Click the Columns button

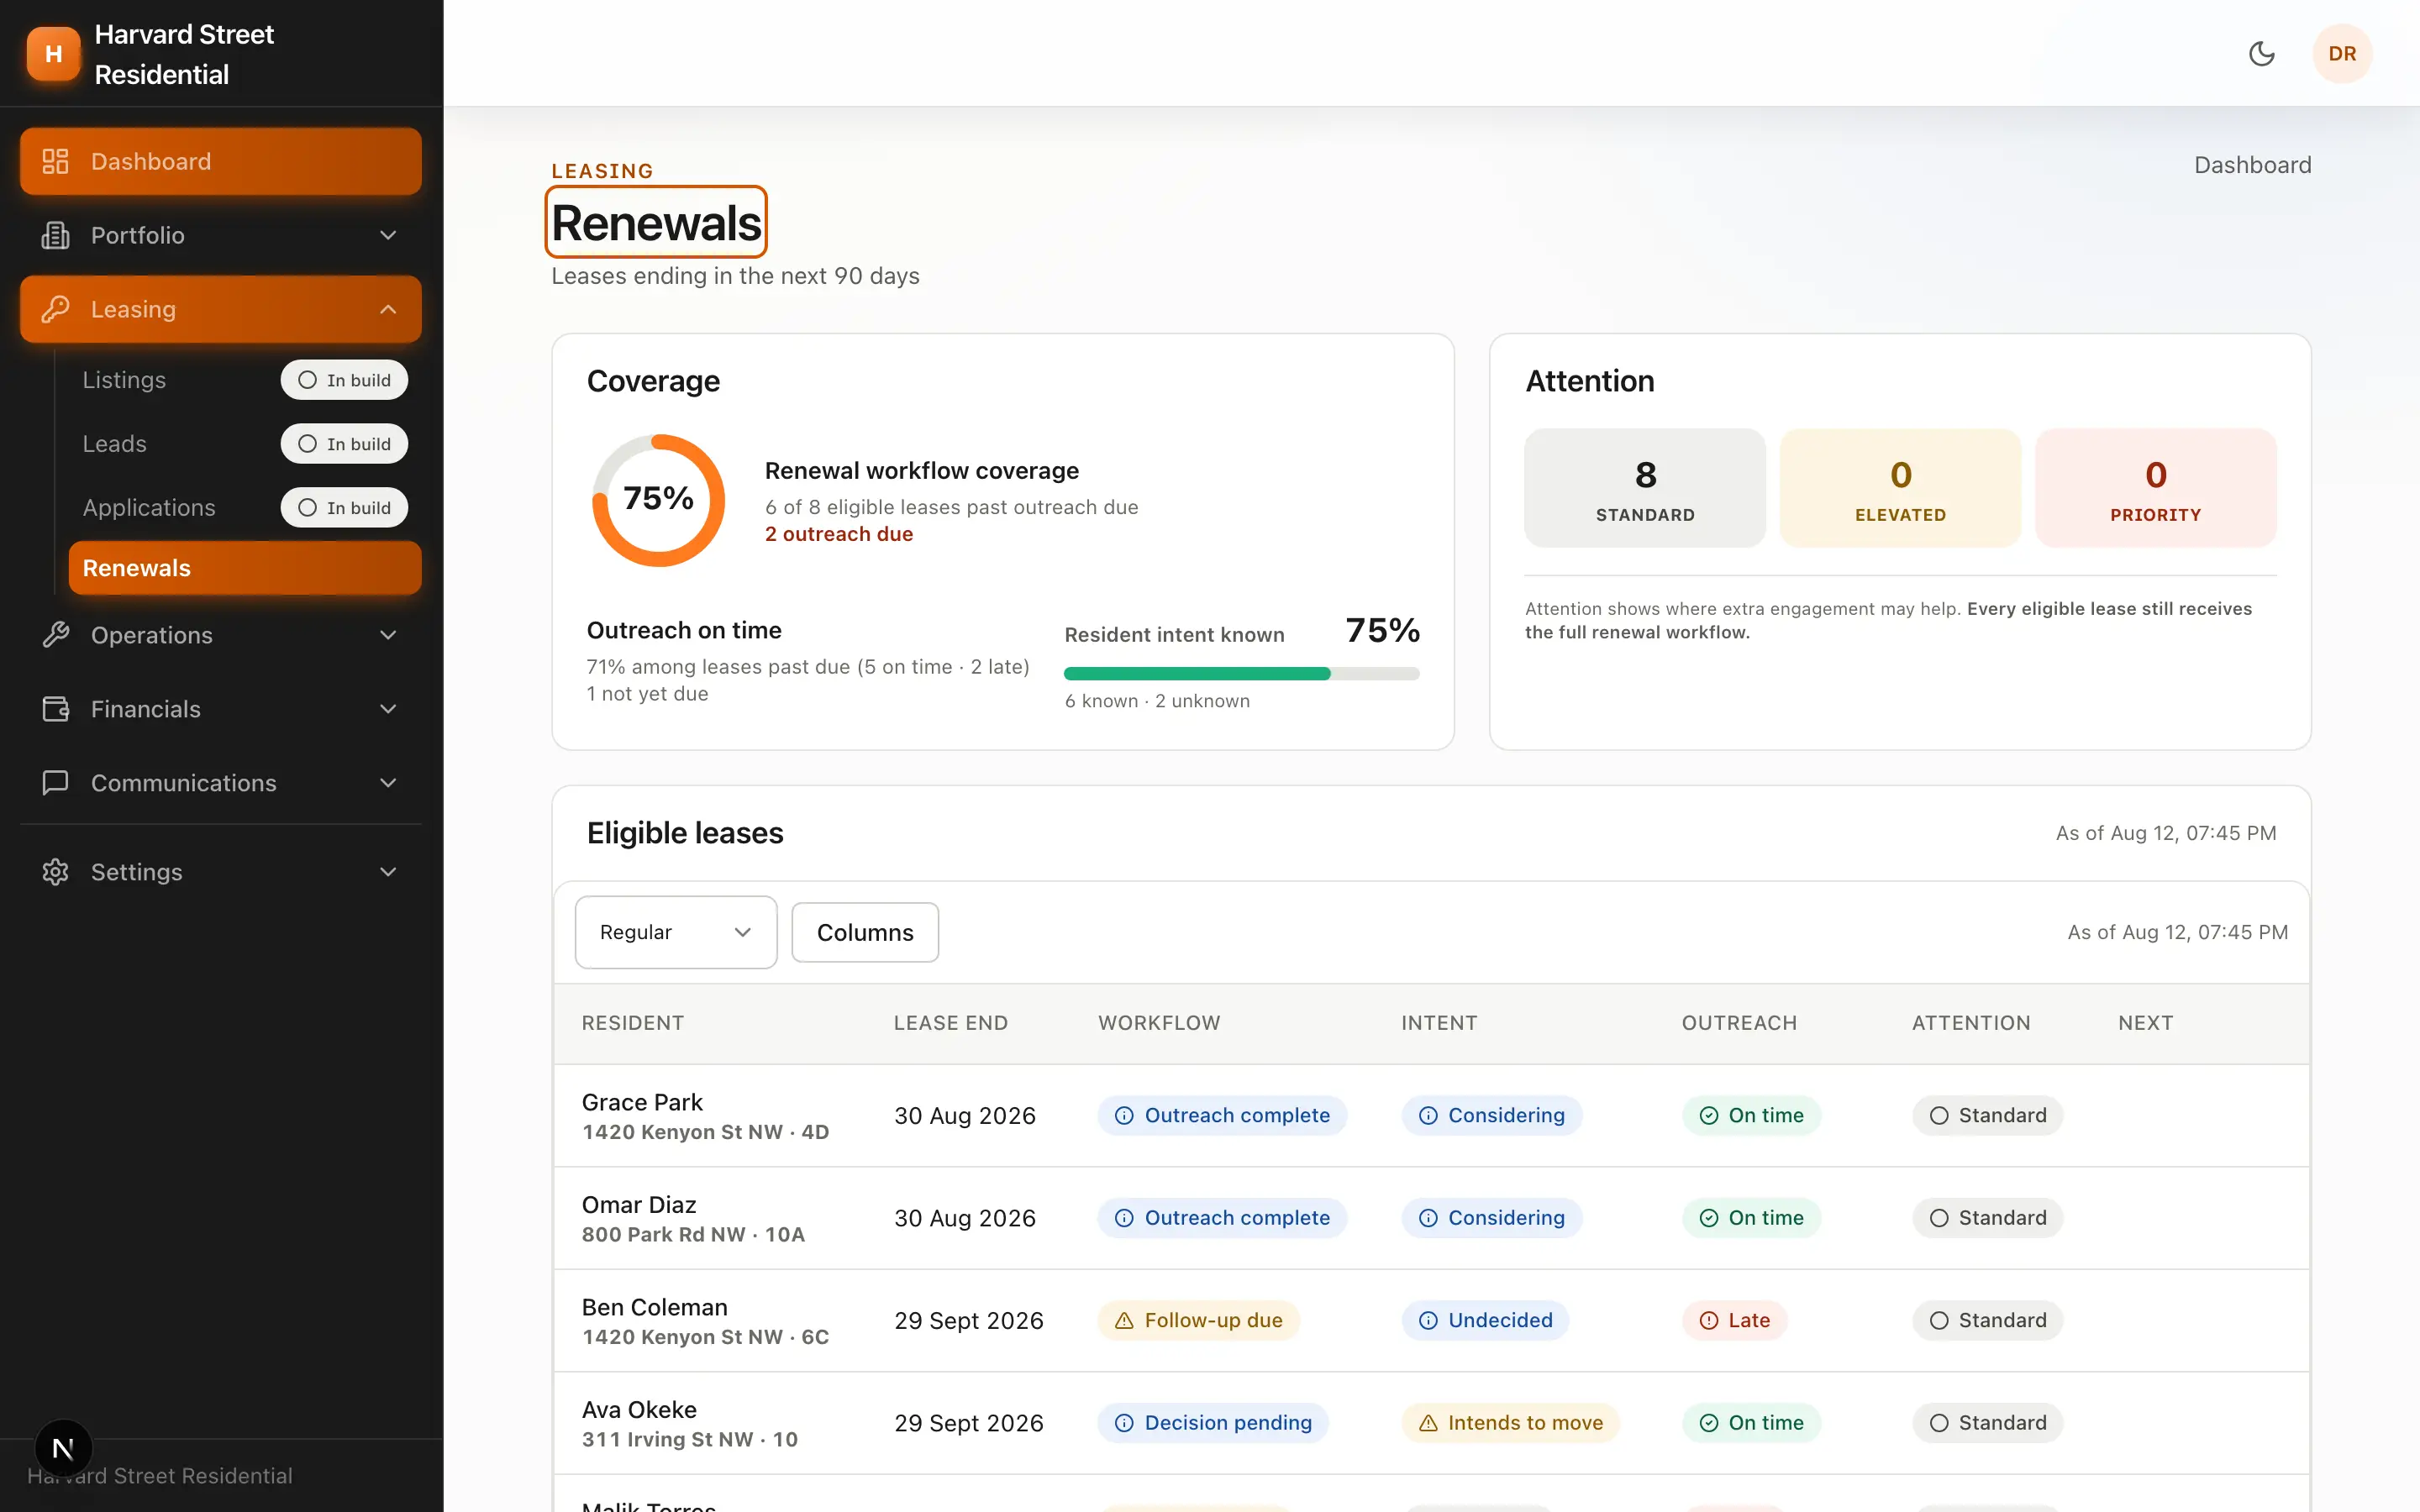865,932
